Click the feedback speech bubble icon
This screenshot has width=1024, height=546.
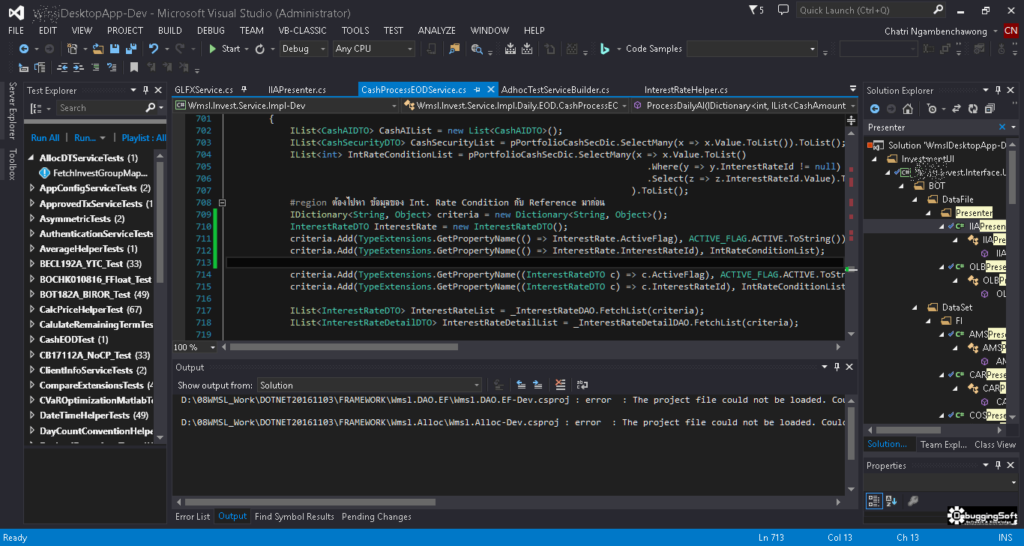point(784,10)
